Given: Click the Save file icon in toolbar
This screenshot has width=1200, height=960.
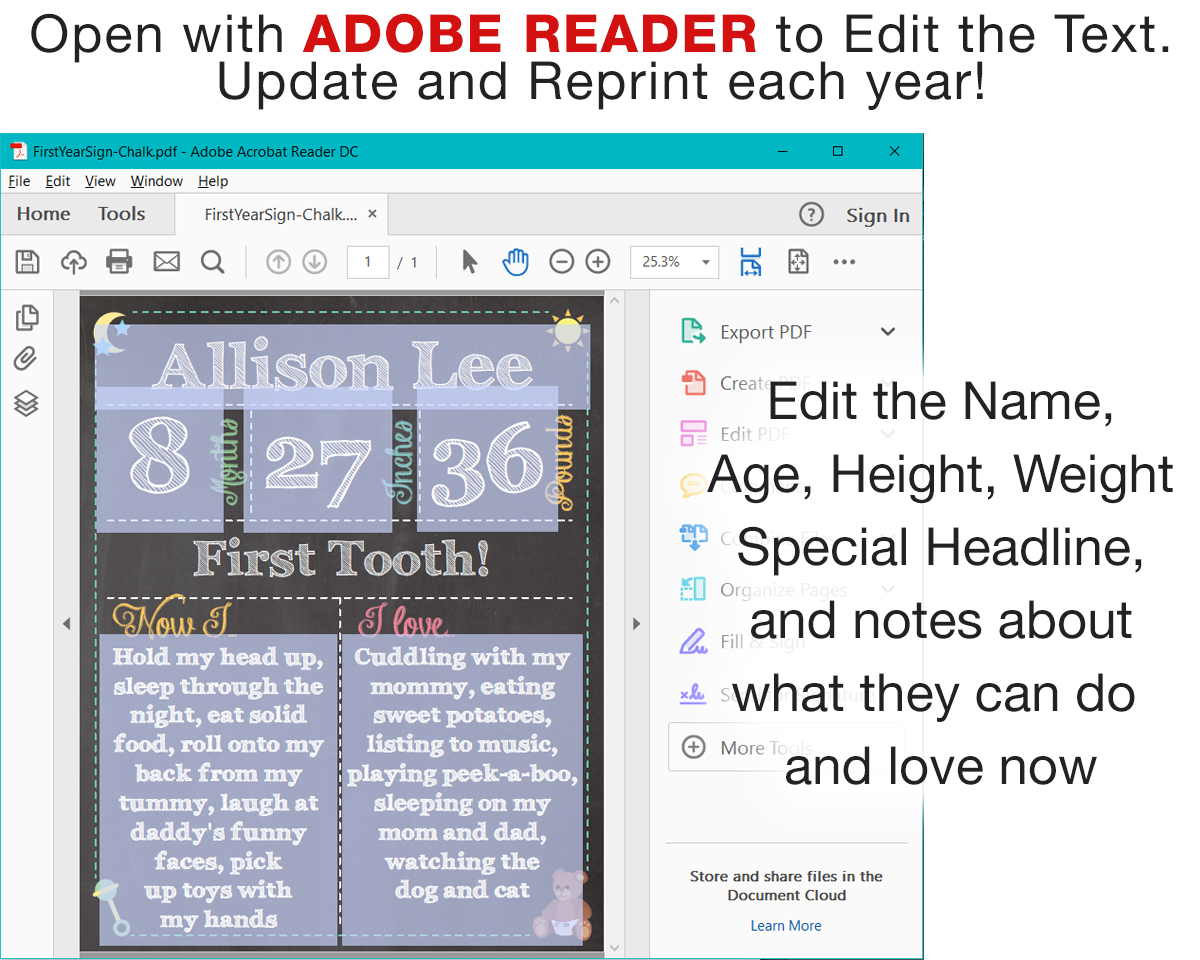Looking at the screenshot, I should (x=28, y=262).
